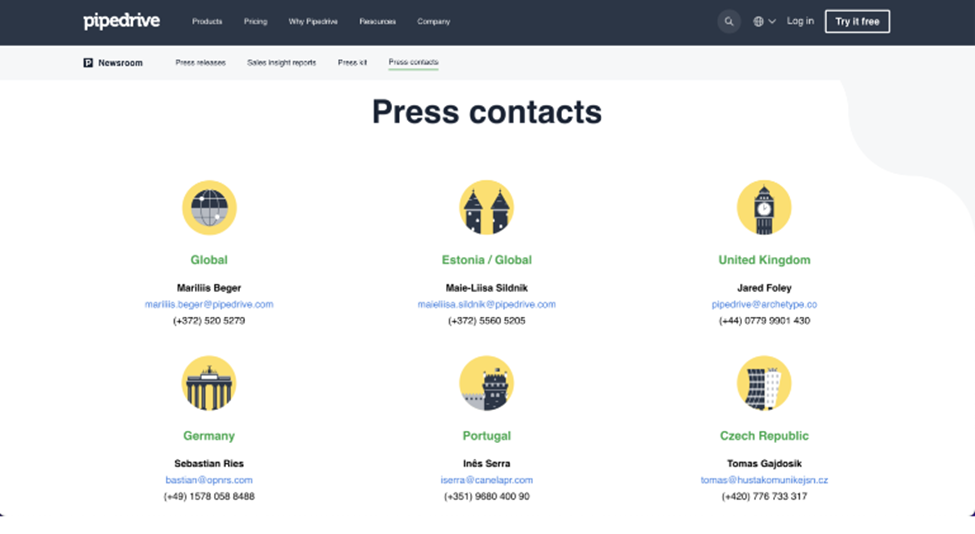
Task: Click the Czech Republic heading
Action: pos(764,436)
